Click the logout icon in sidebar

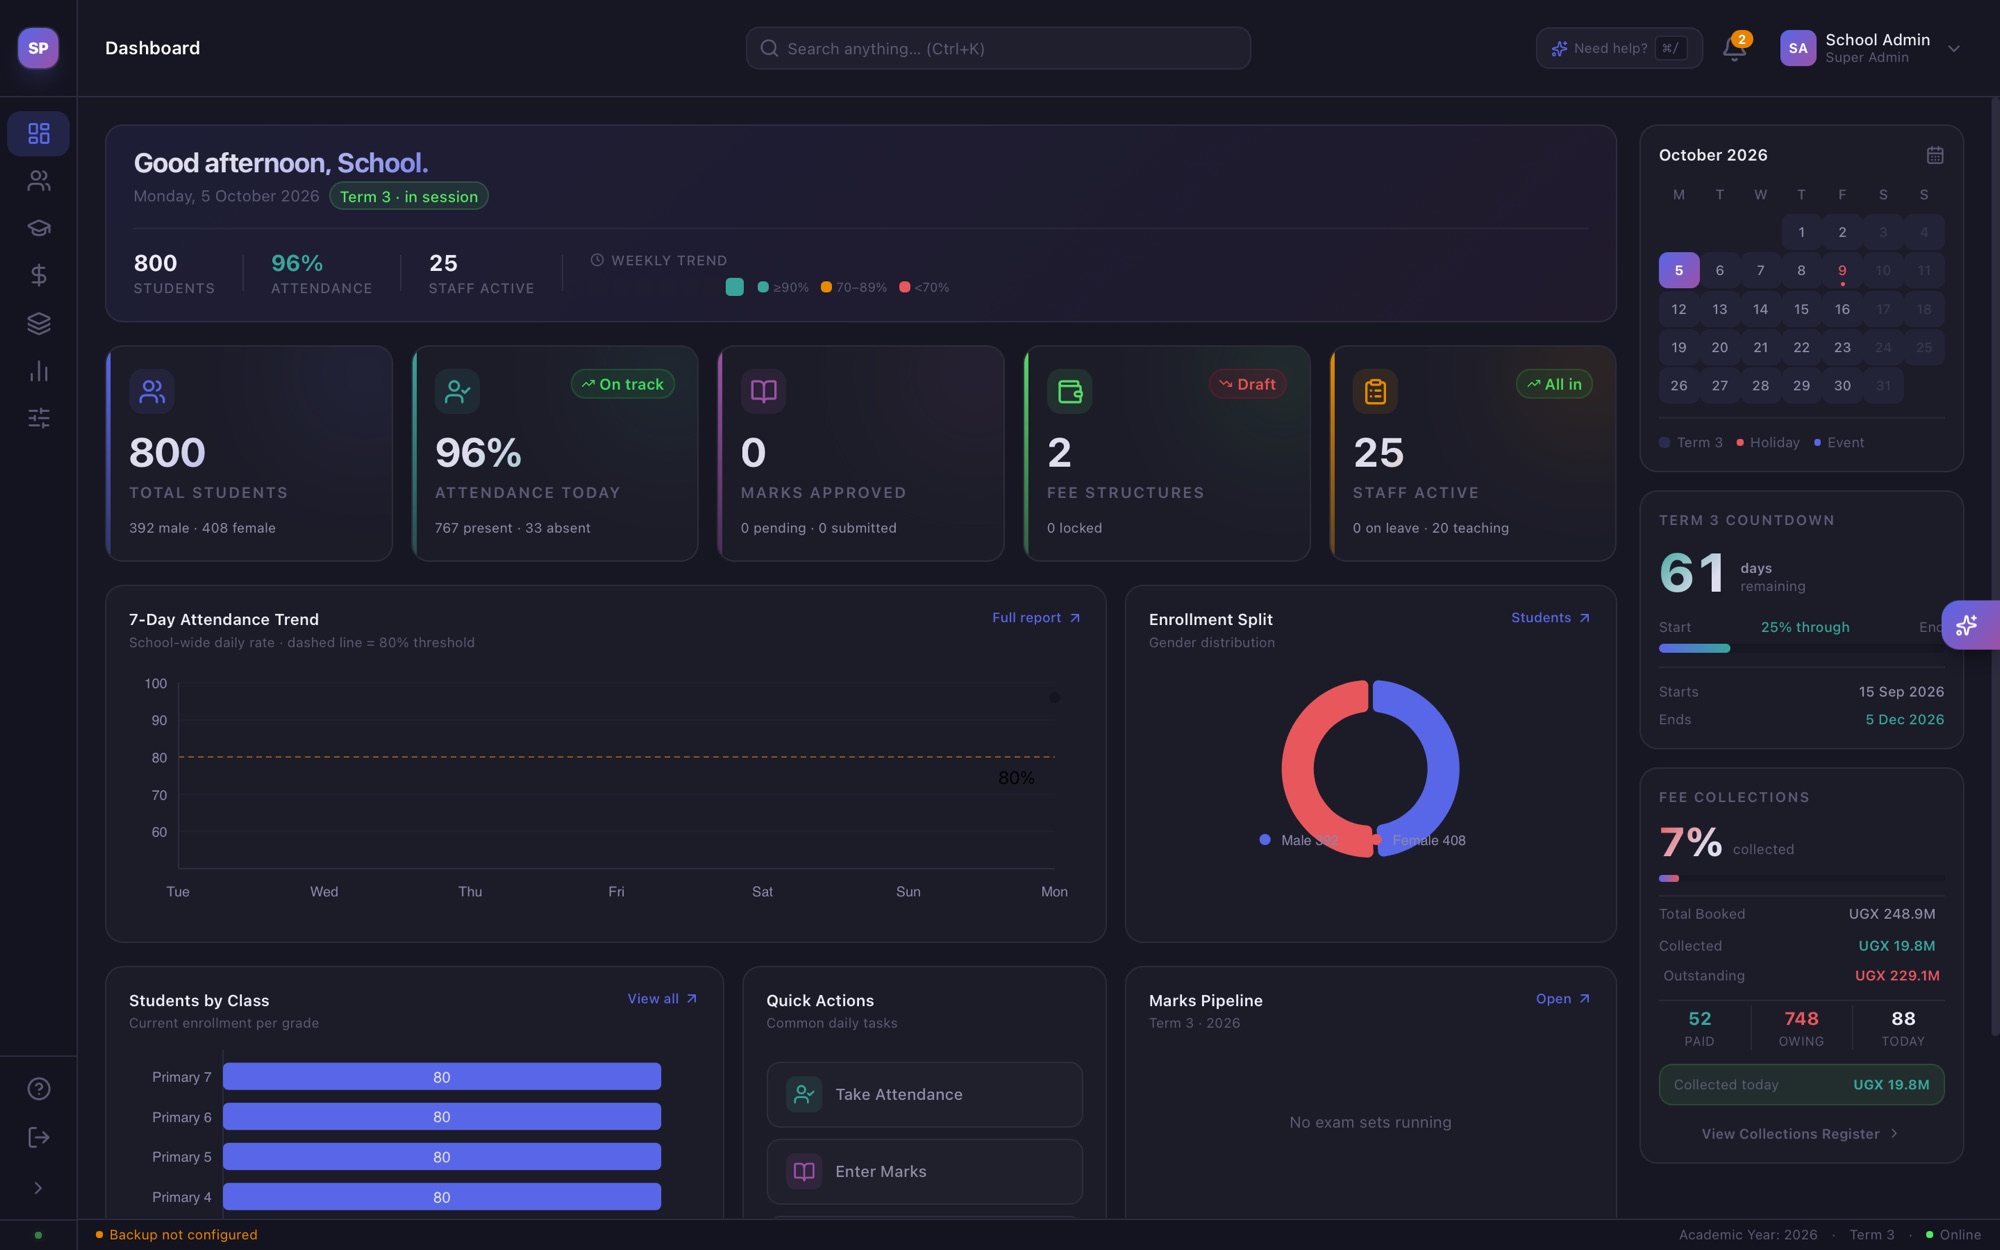[x=38, y=1137]
